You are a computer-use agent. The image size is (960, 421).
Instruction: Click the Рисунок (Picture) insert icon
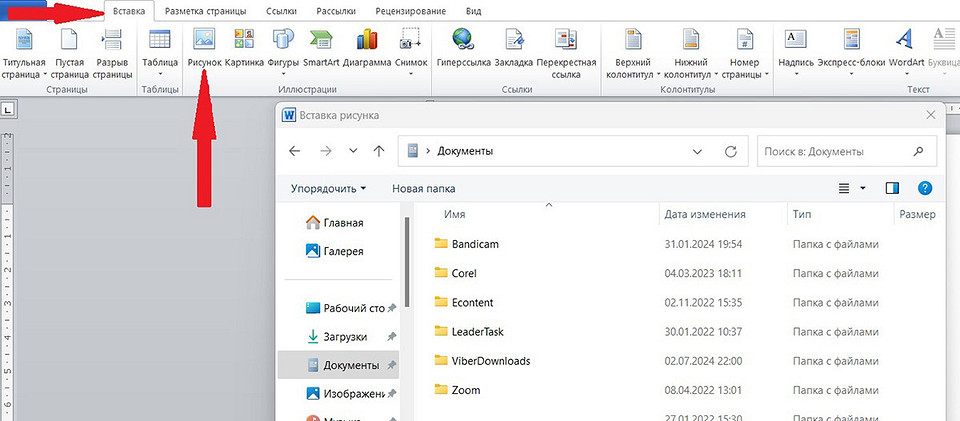[x=203, y=41]
